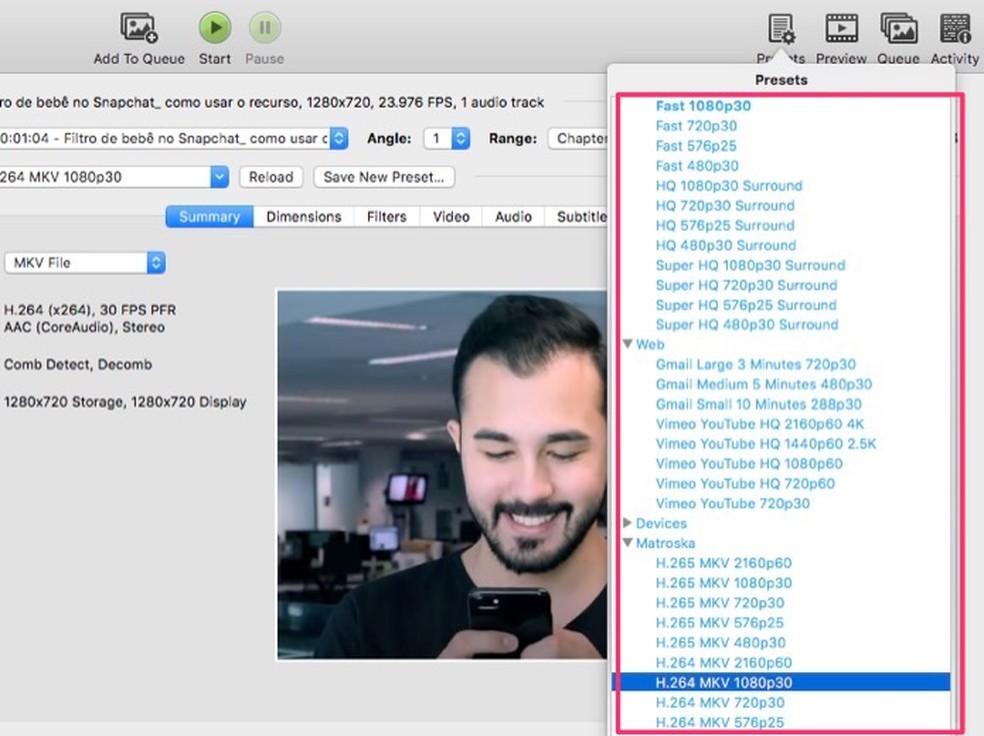
Task: Select H.264 MKV 720p30 preset
Action: point(720,703)
